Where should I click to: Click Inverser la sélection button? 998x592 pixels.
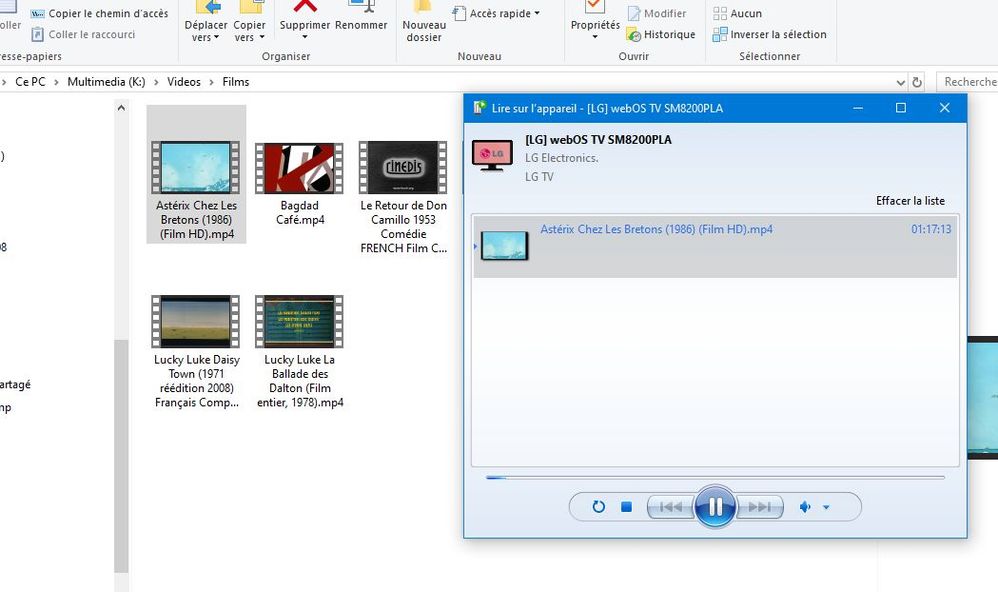[769, 35]
